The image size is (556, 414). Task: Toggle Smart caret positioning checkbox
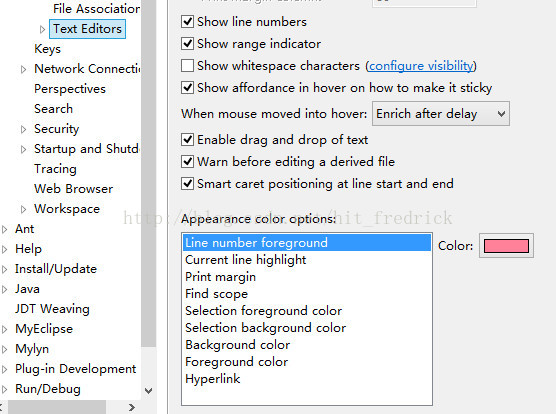click(x=187, y=184)
